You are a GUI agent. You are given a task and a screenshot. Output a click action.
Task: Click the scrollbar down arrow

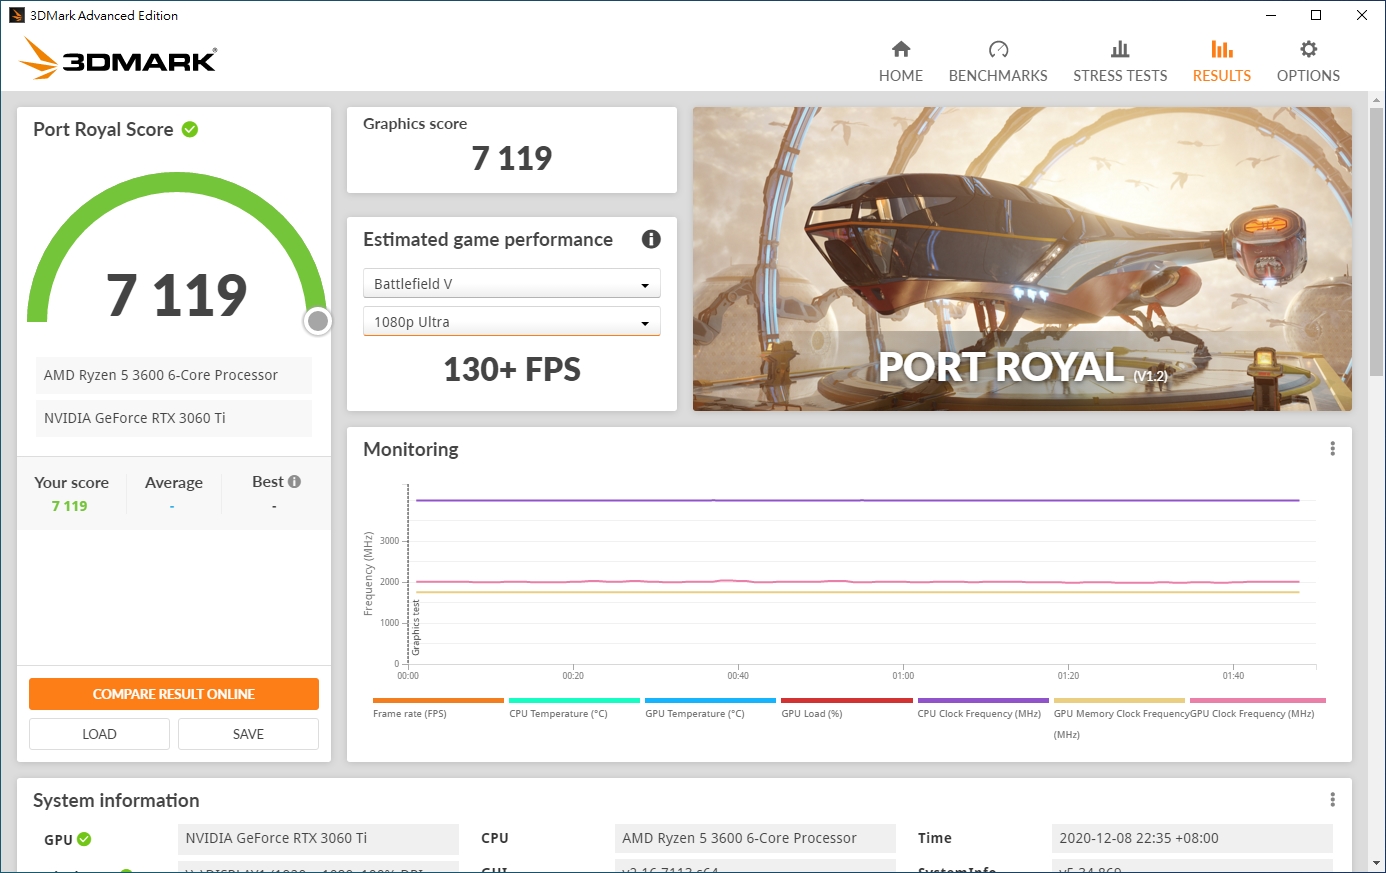click(1377, 863)
